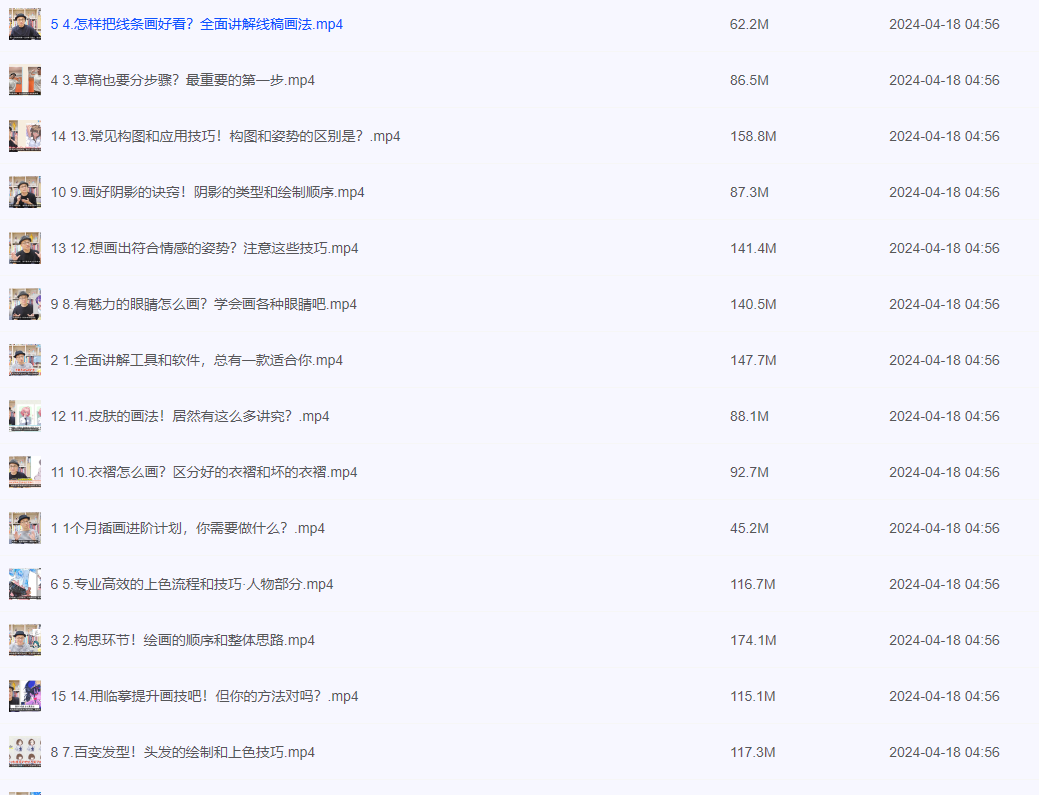Open the 13.常见构图和应用技巧 file name
1039x795 pixels.
[225, 136]
